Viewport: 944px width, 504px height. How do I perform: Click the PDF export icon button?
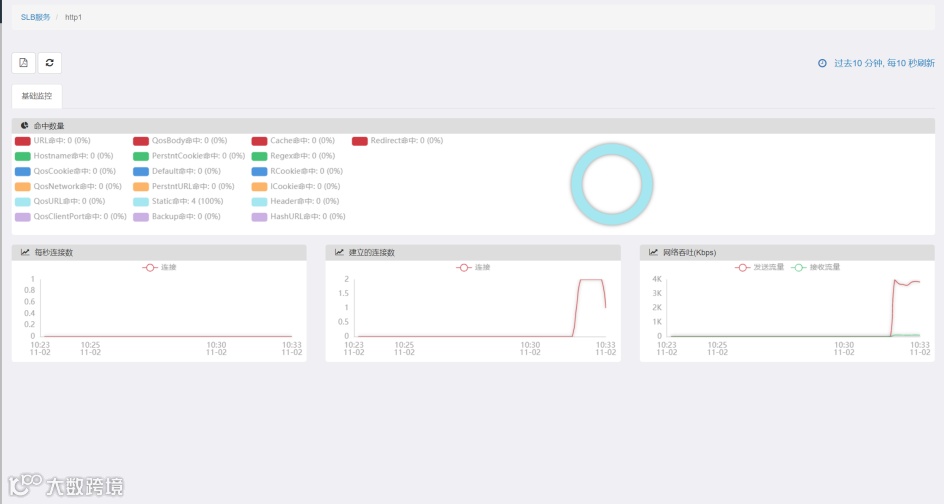click(x=23, y=63)
